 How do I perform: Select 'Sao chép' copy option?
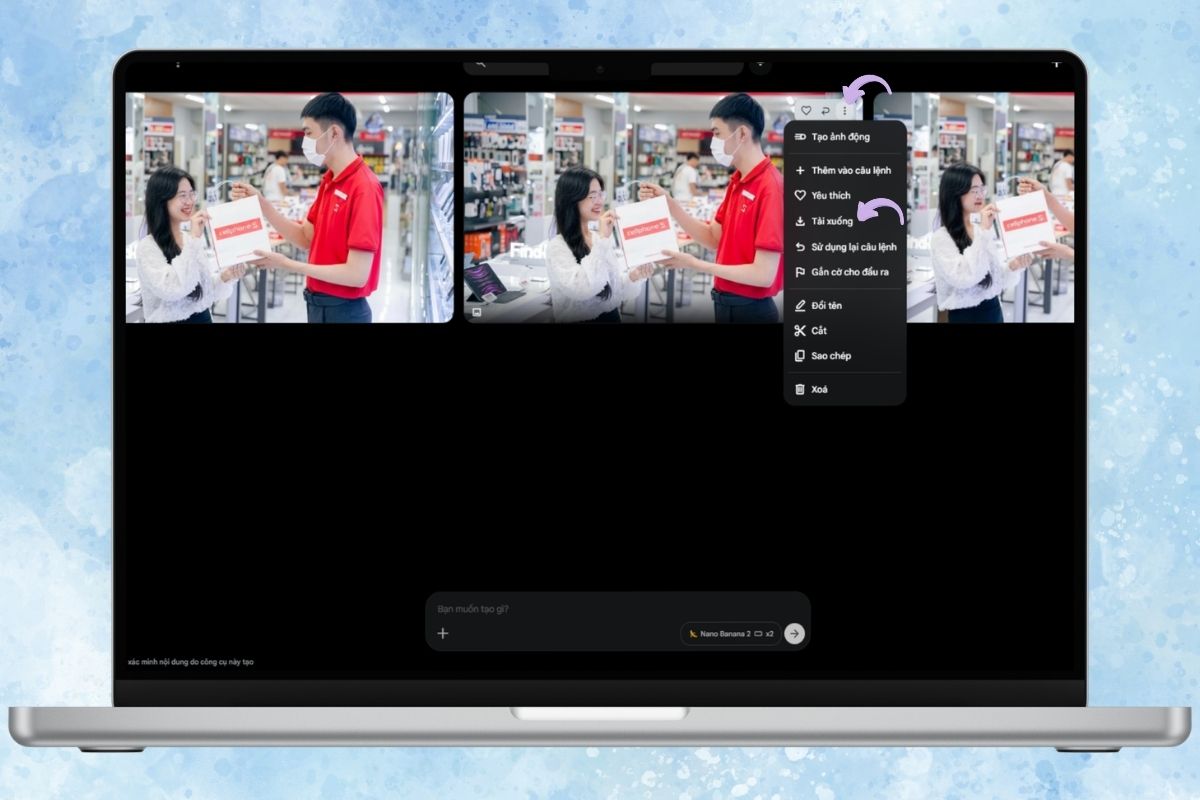830,356
